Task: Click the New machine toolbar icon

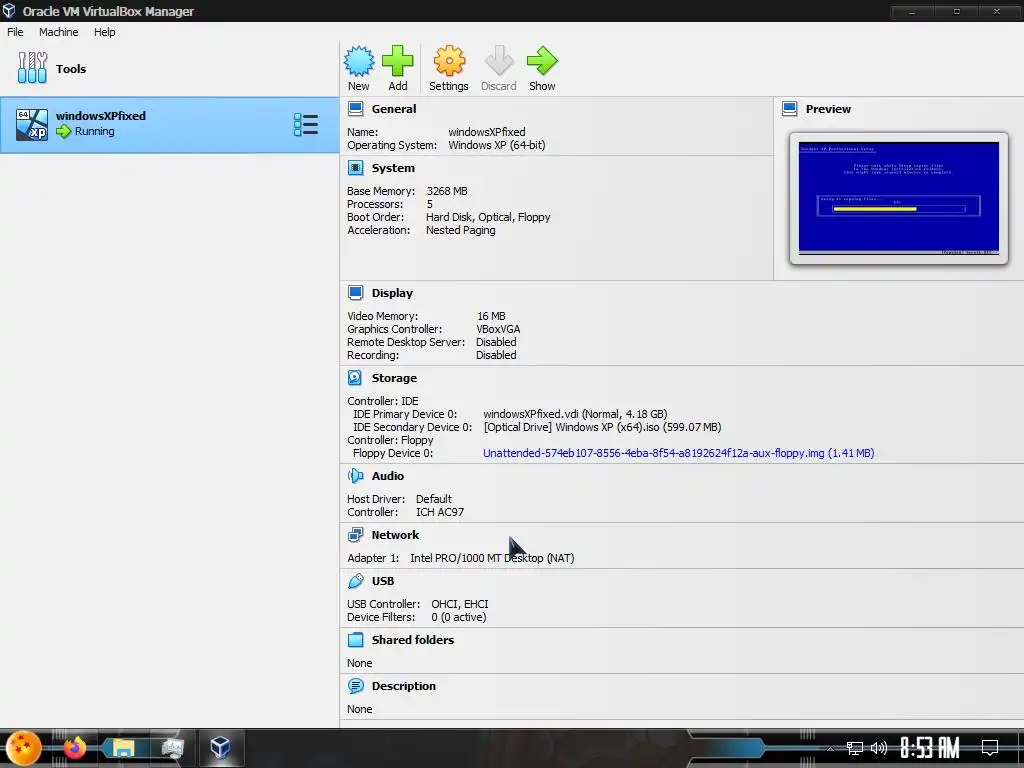Action: (x=359, y=61)
